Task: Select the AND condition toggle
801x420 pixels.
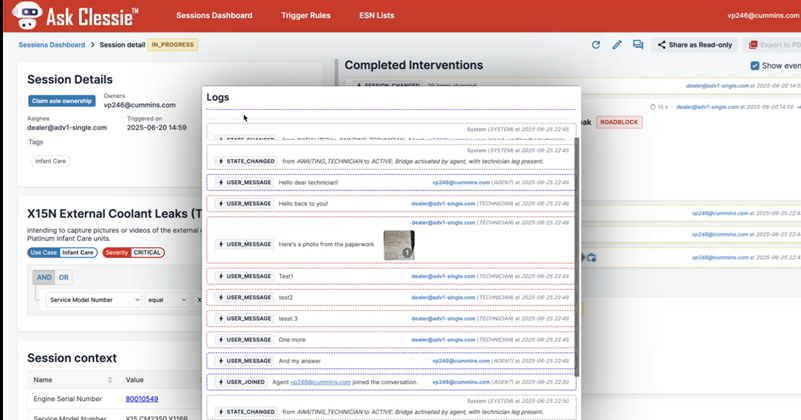Action: [x=44, y=277]
